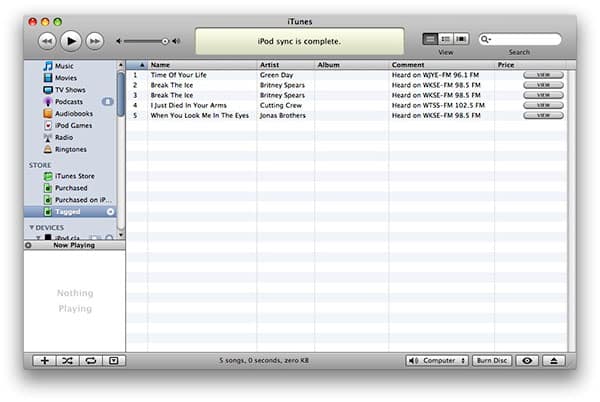Click comment Heard on WJYE-FM 96.1 FM
This screenshot has height=402, width=600.
click(435, 75)
